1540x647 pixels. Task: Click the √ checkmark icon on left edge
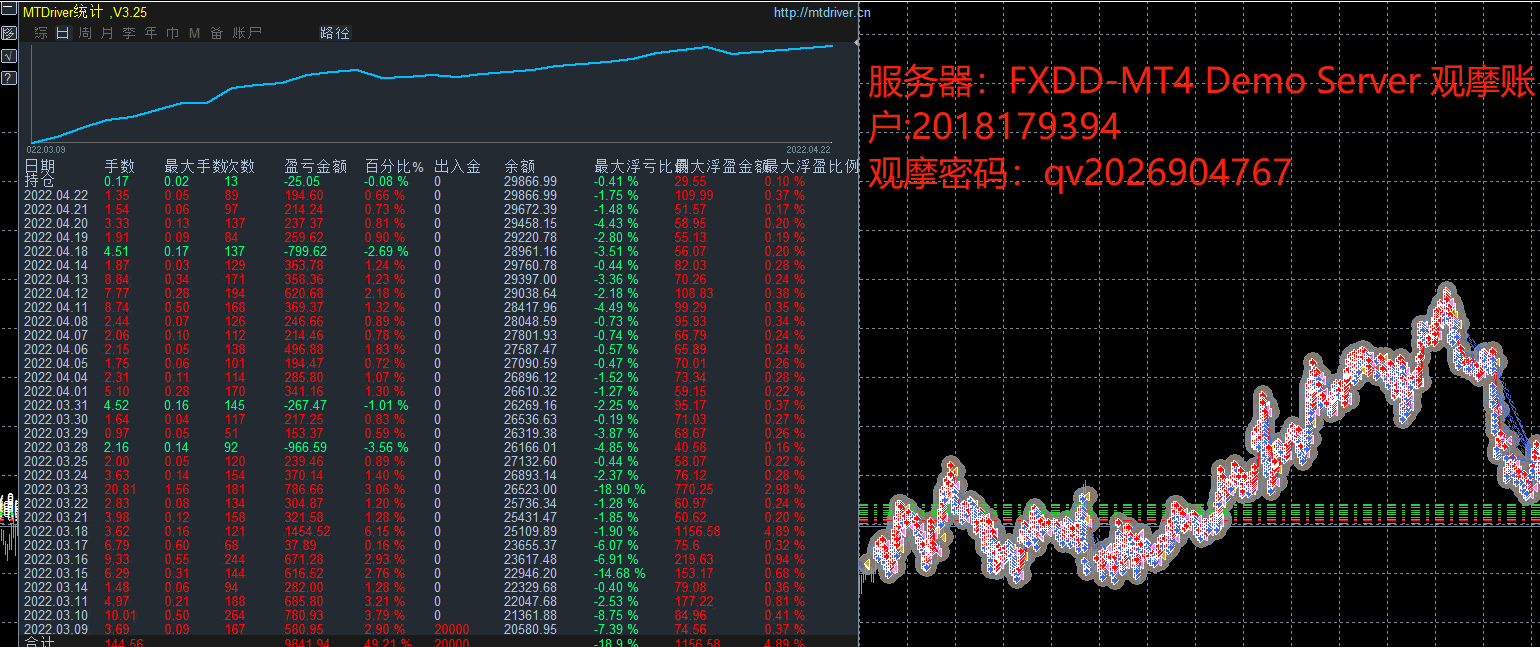point(8,55)
